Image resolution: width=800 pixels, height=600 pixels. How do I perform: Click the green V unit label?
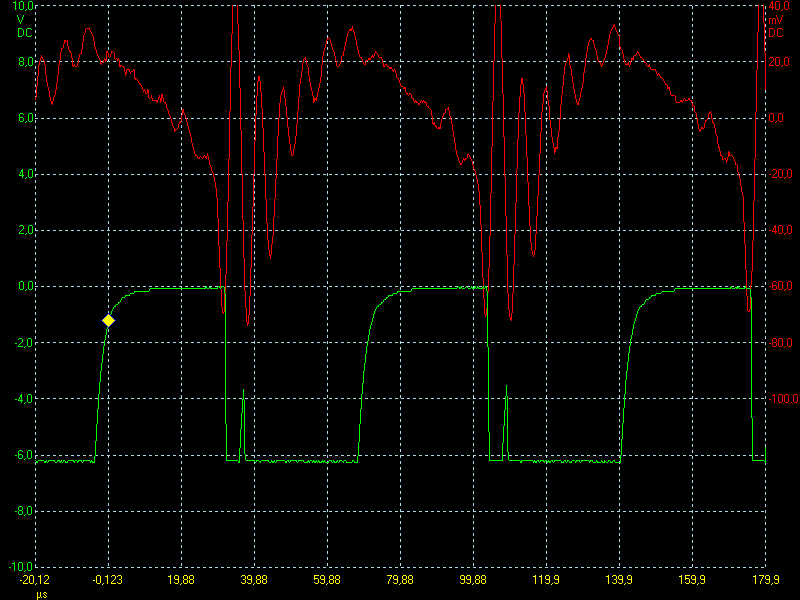[x=21, y=20]
